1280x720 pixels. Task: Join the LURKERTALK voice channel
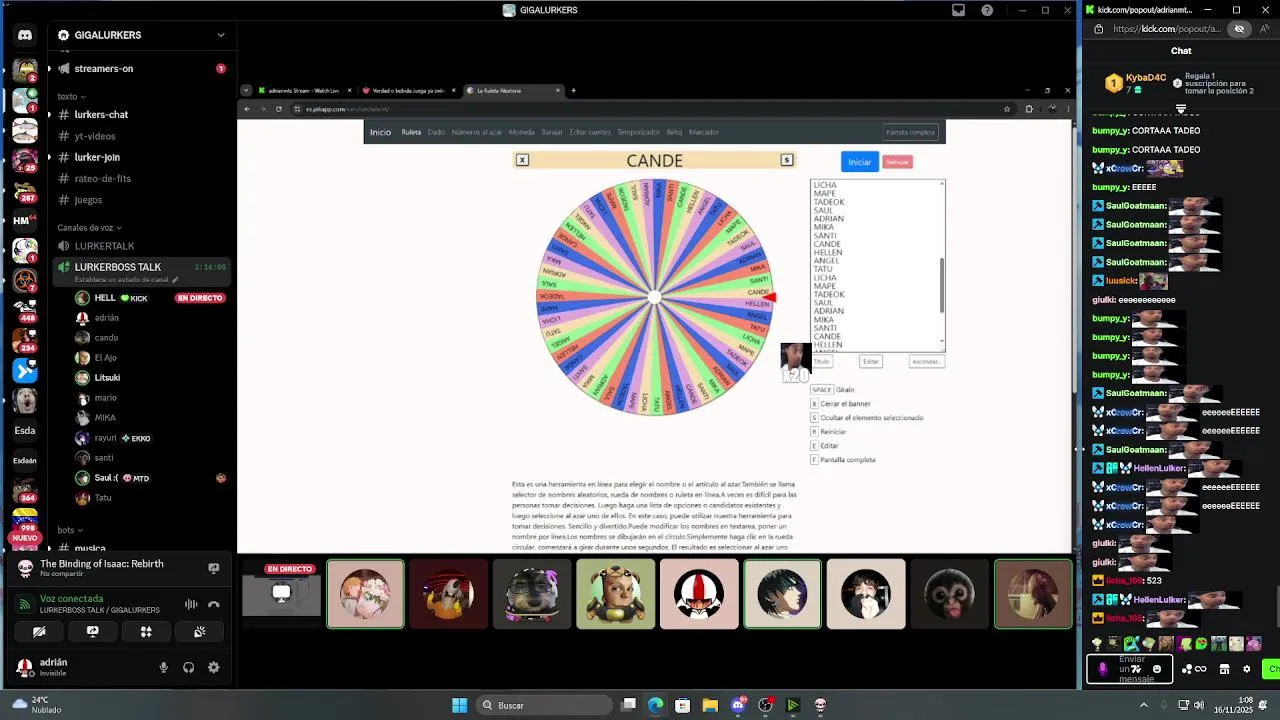(140, 246)
